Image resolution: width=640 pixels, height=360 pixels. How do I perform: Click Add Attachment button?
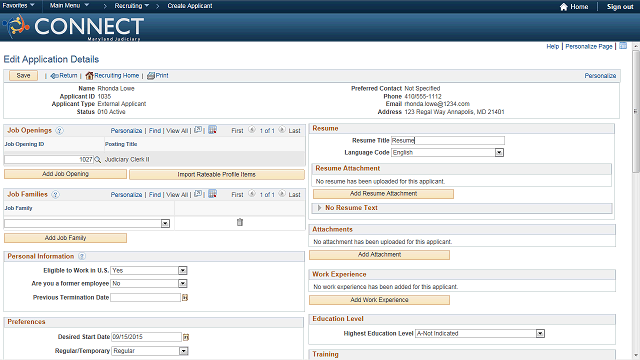(x=380, y=255)
